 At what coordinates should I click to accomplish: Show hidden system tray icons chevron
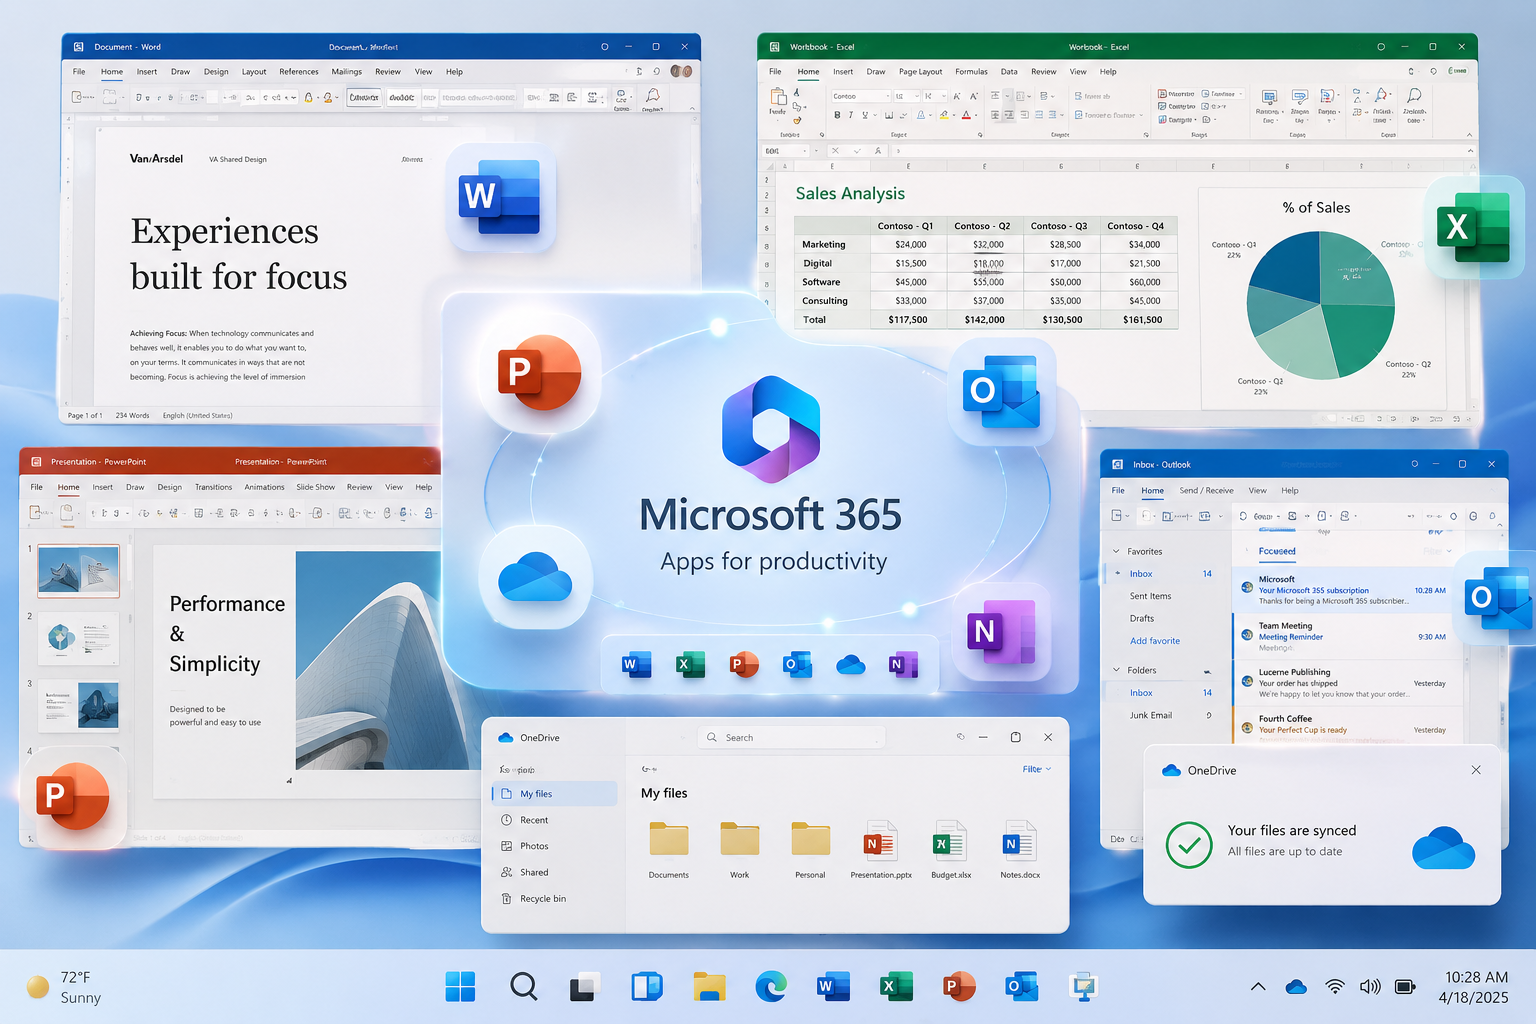tap(1258, 987)
